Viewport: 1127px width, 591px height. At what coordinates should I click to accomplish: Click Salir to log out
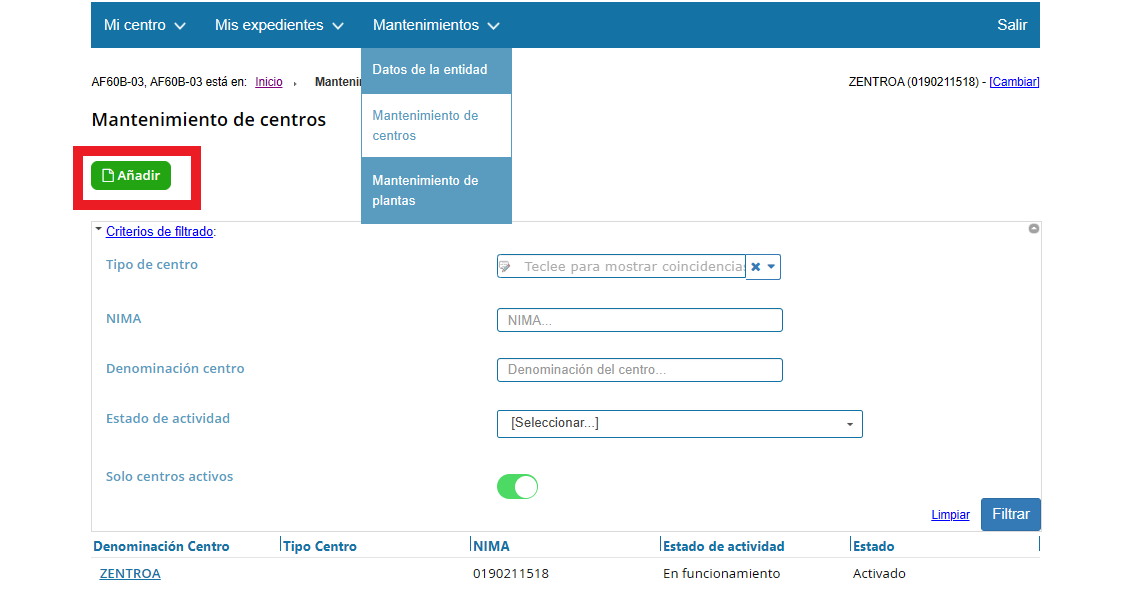click(x=1012, y=25)
